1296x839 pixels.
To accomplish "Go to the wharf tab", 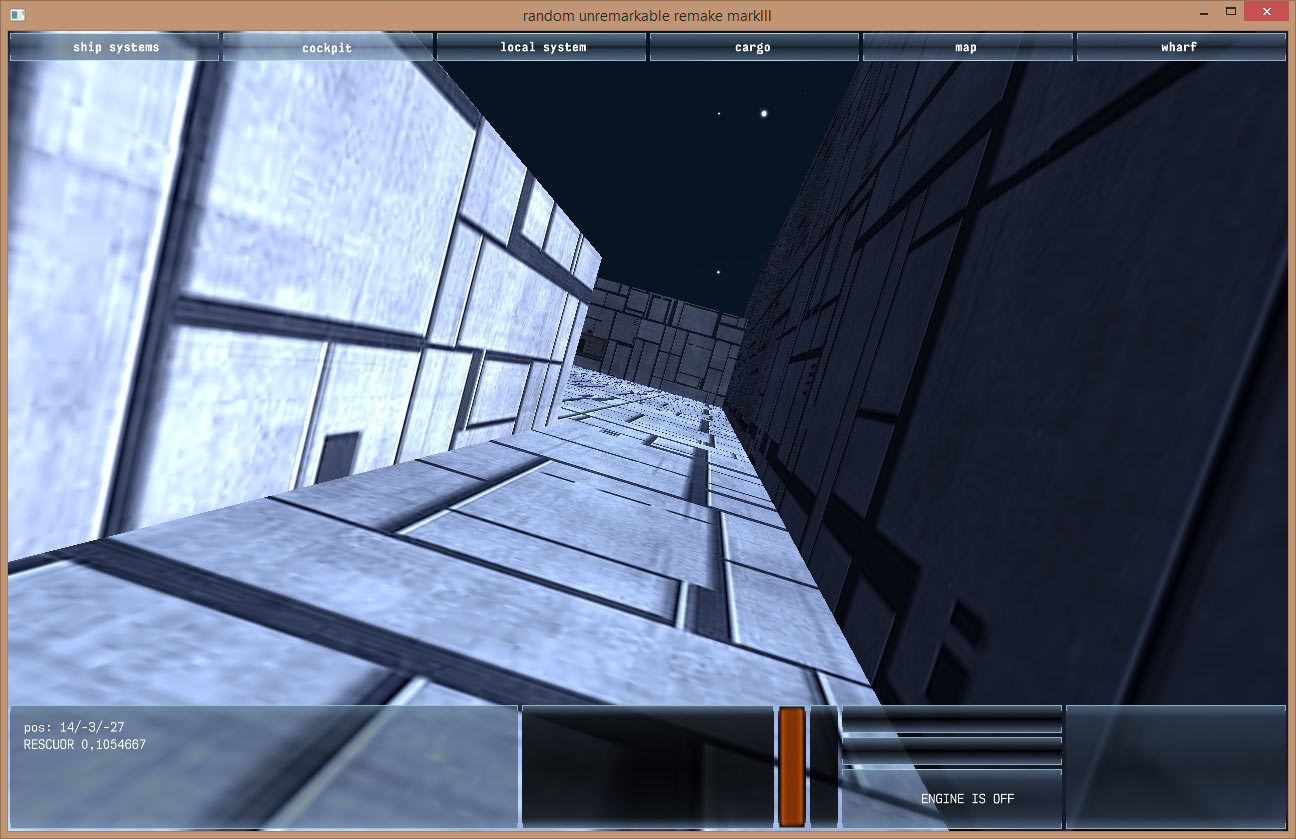I will tap(1180, 47).
